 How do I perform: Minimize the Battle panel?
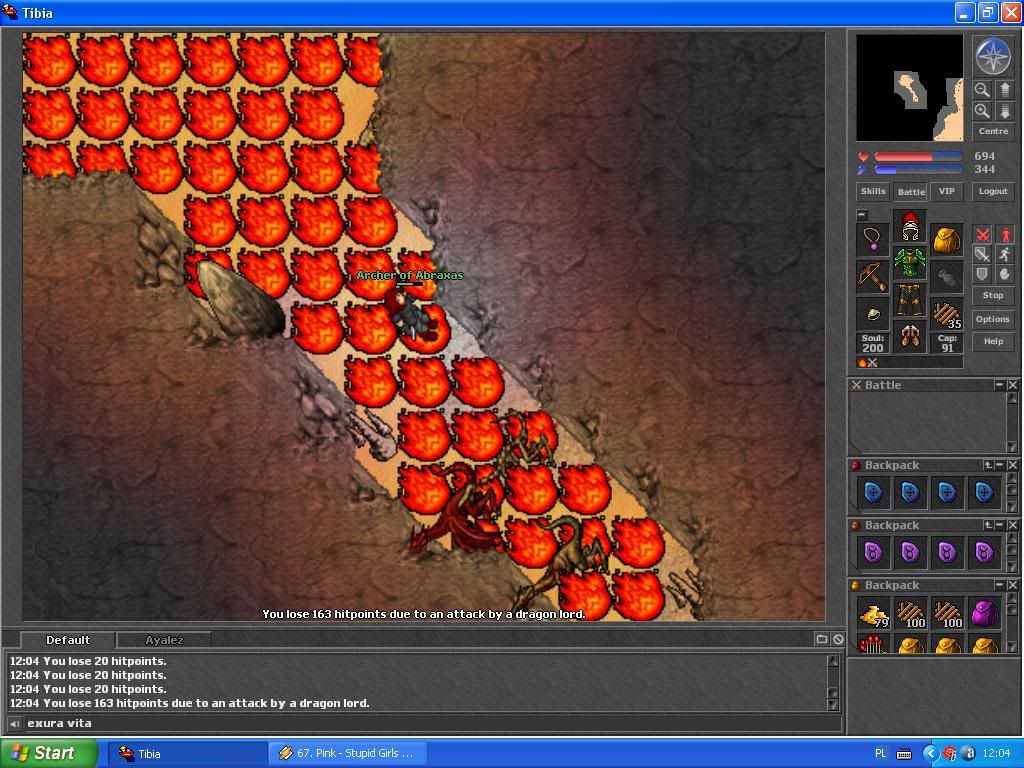(x=999, y=385)
